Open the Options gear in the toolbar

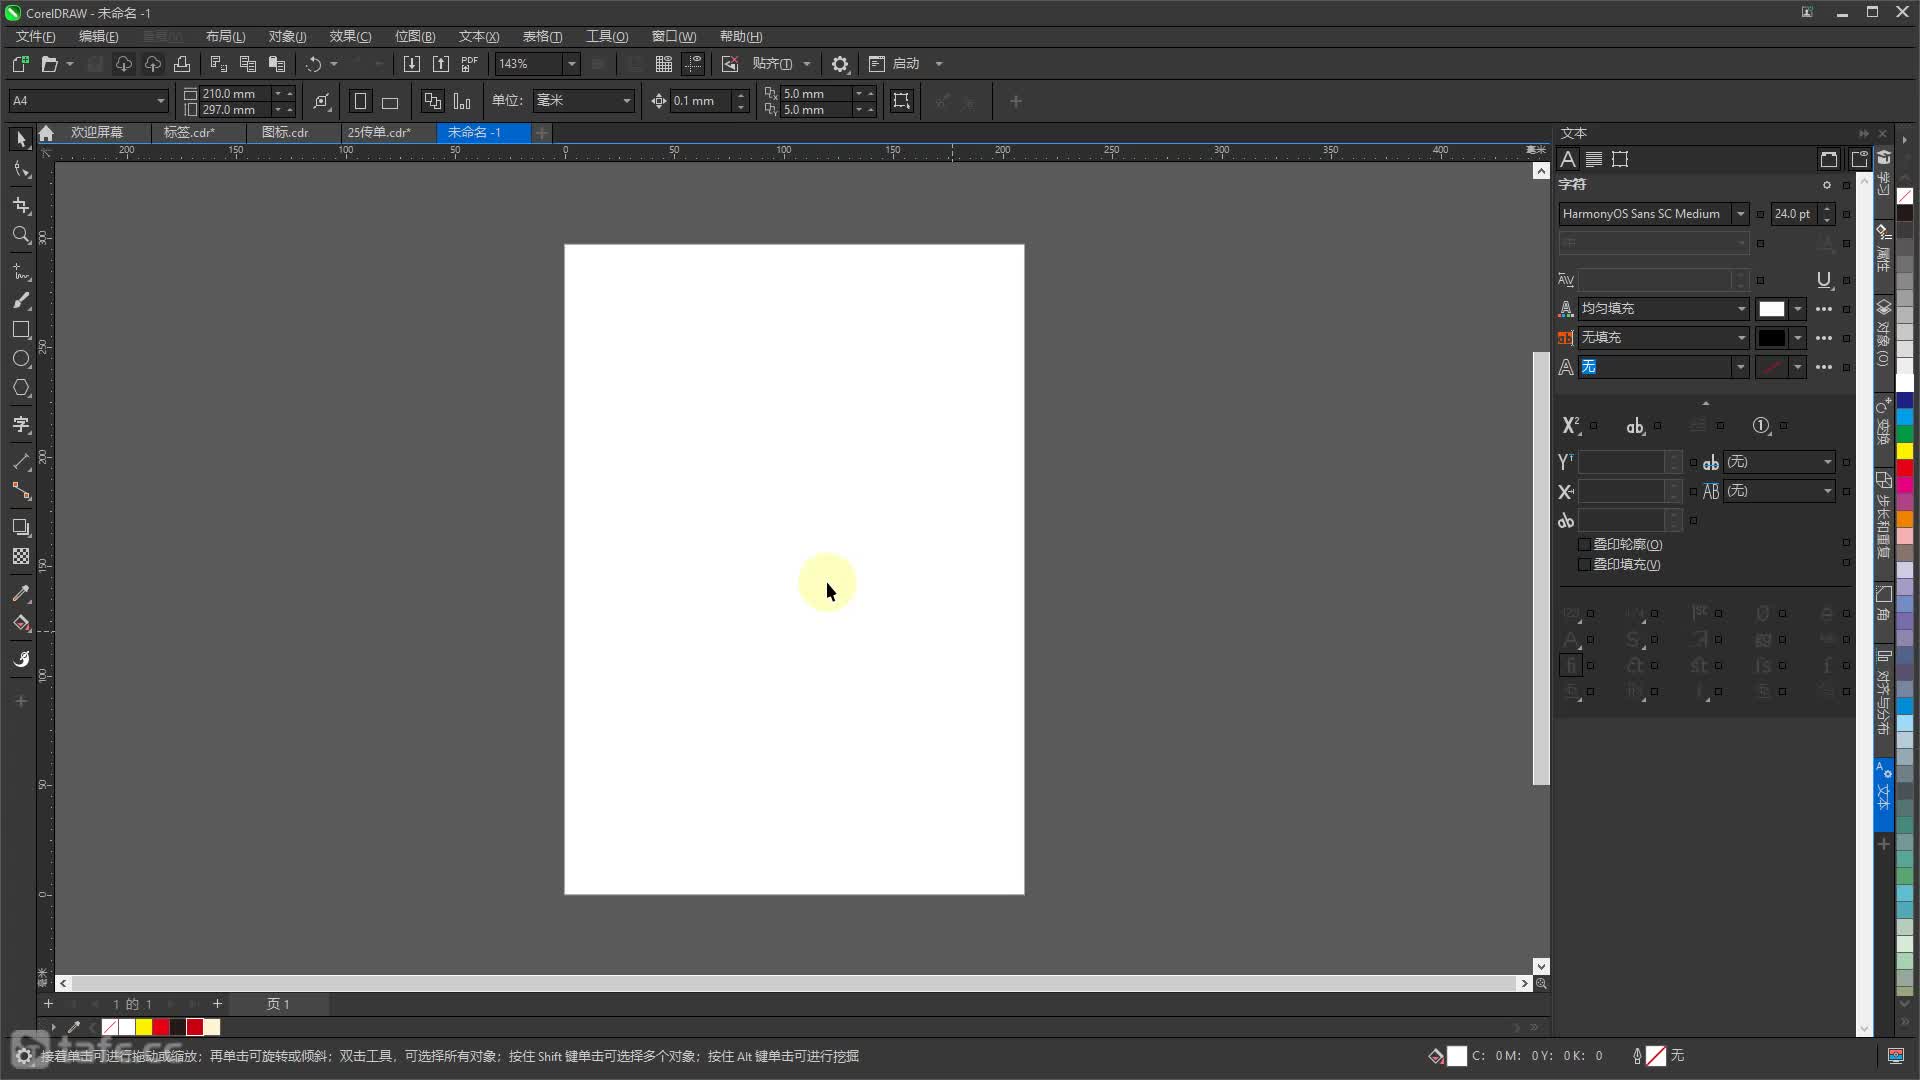840,64
